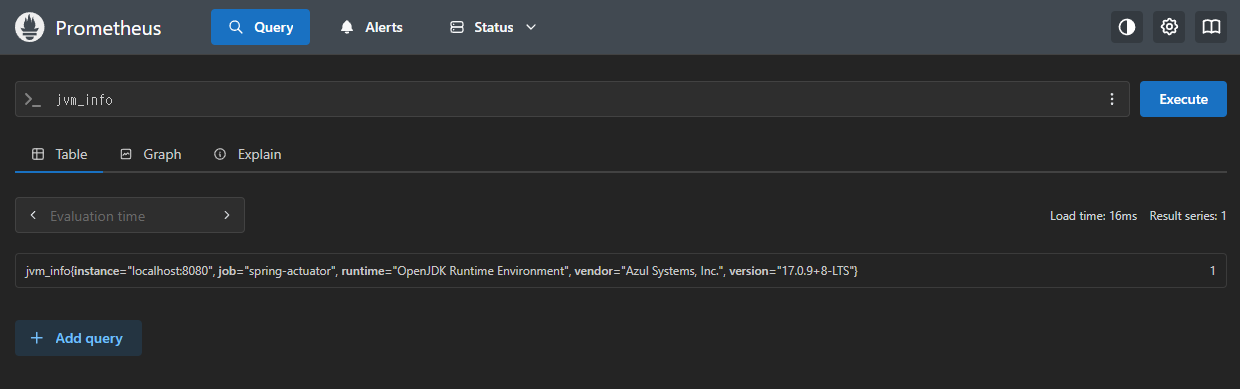
Task: Step evaluation time forward with right chevron
Action: [227, 215]
